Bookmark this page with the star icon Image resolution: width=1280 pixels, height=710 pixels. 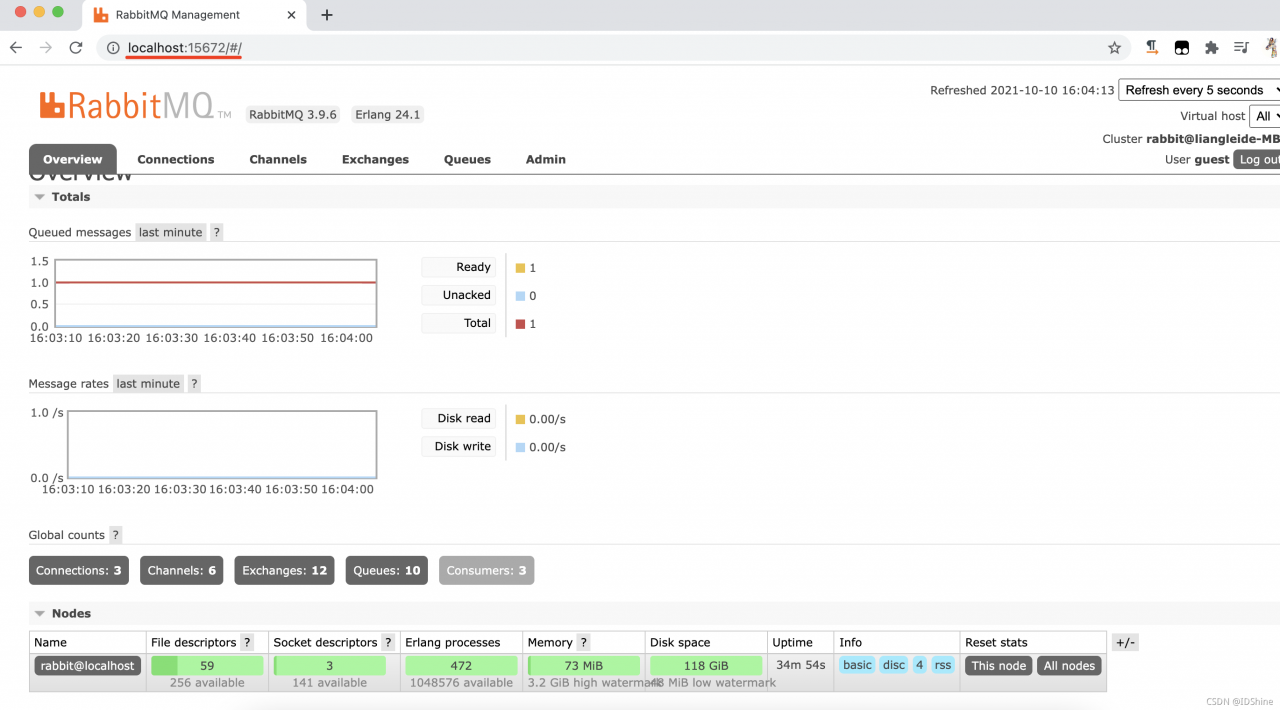1114,48
